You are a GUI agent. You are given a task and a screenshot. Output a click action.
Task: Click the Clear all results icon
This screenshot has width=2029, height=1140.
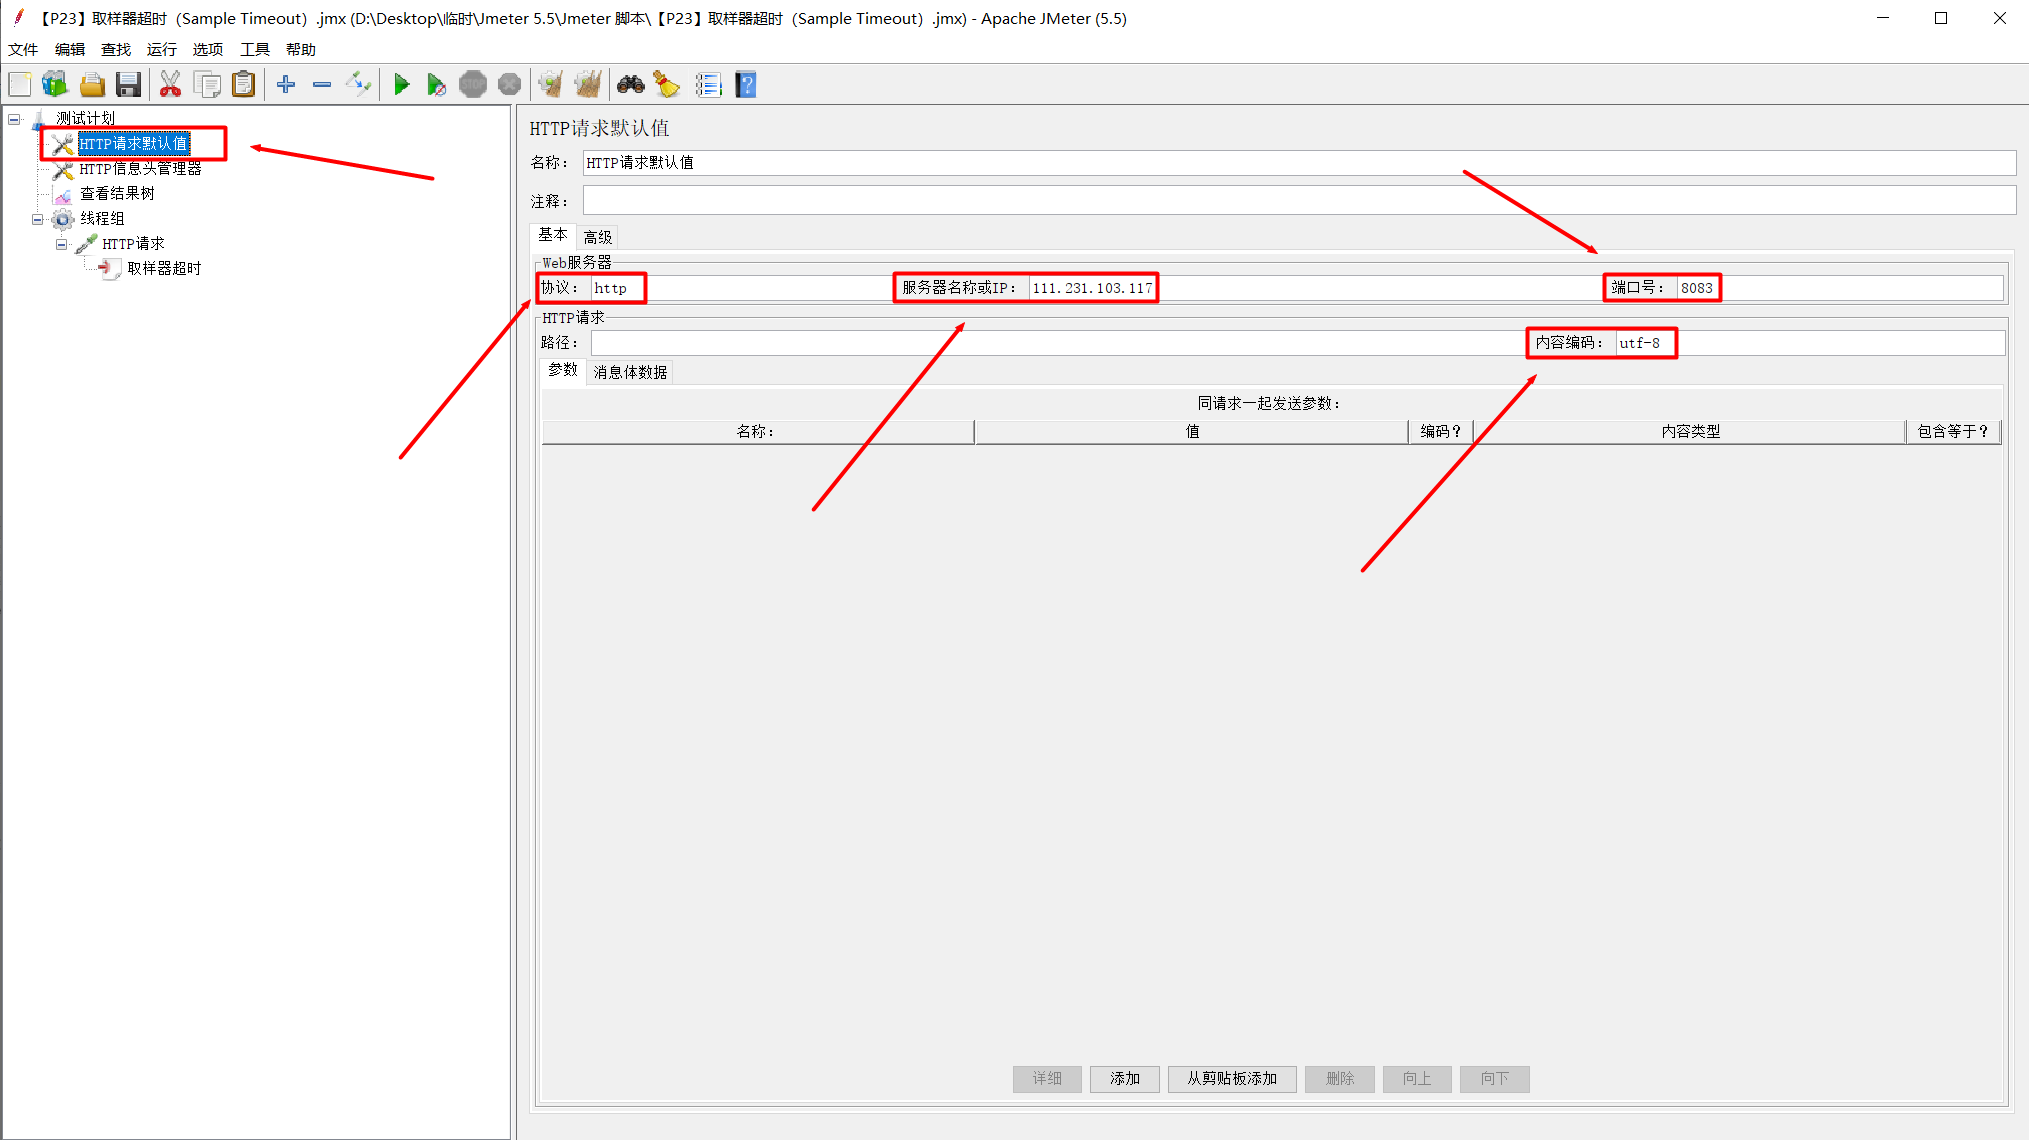coord(588,85)
